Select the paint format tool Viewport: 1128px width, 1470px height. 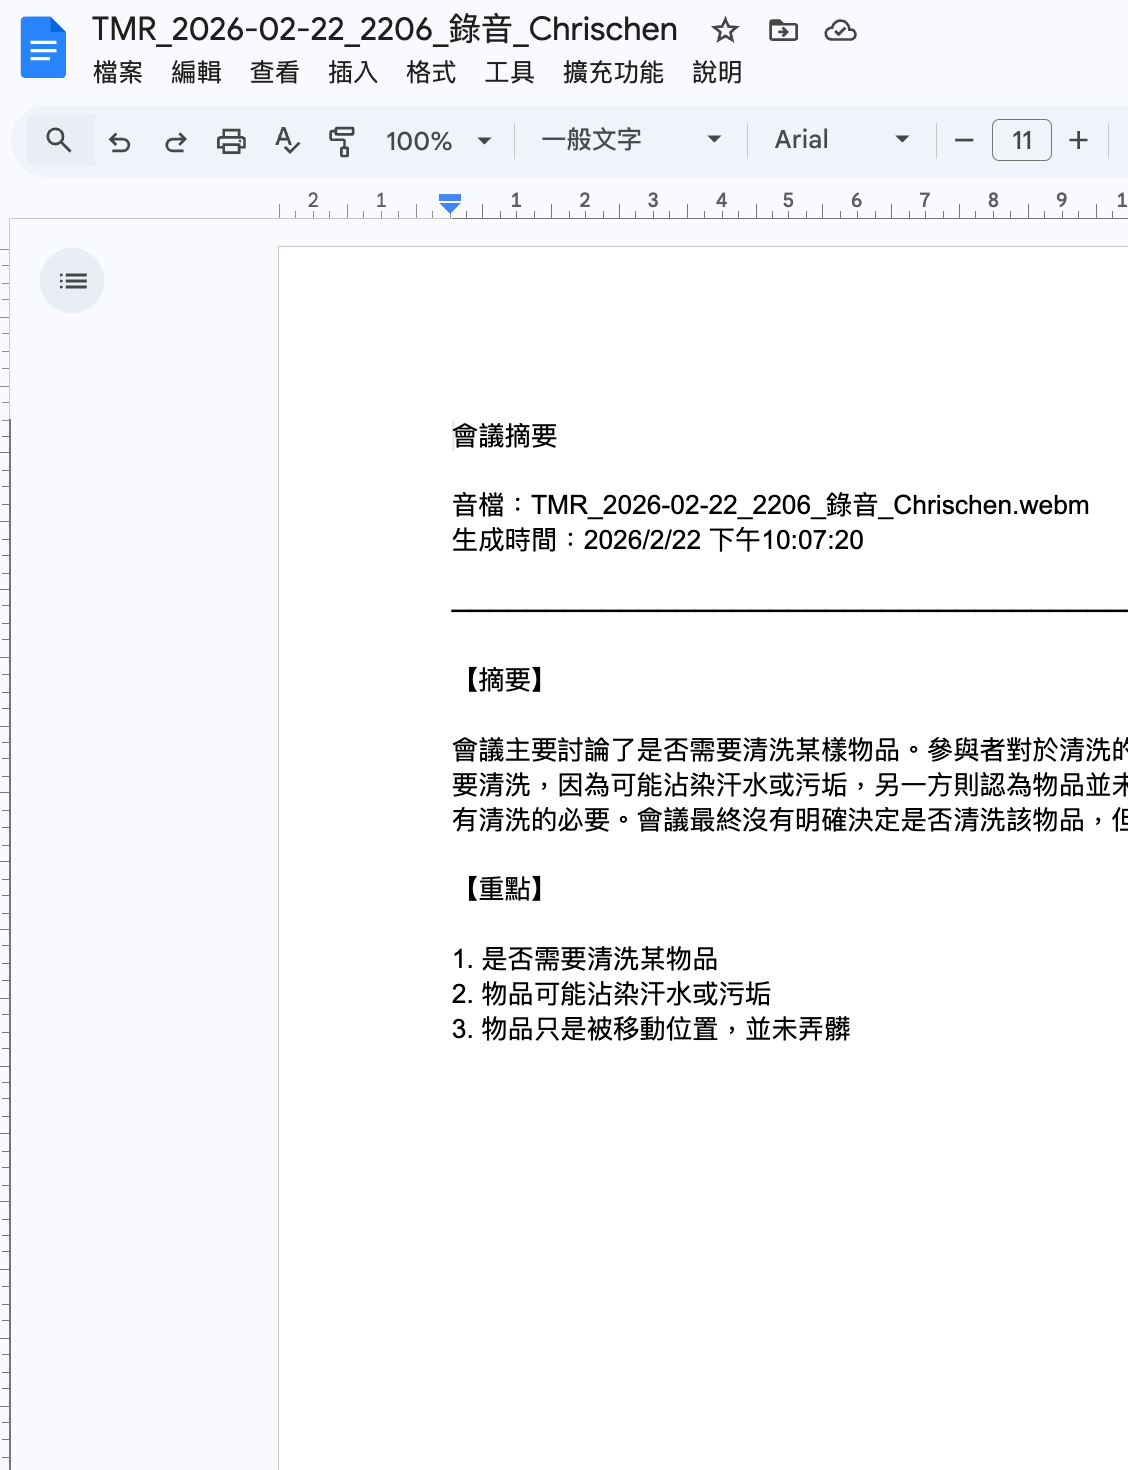(x=340, y=141)
